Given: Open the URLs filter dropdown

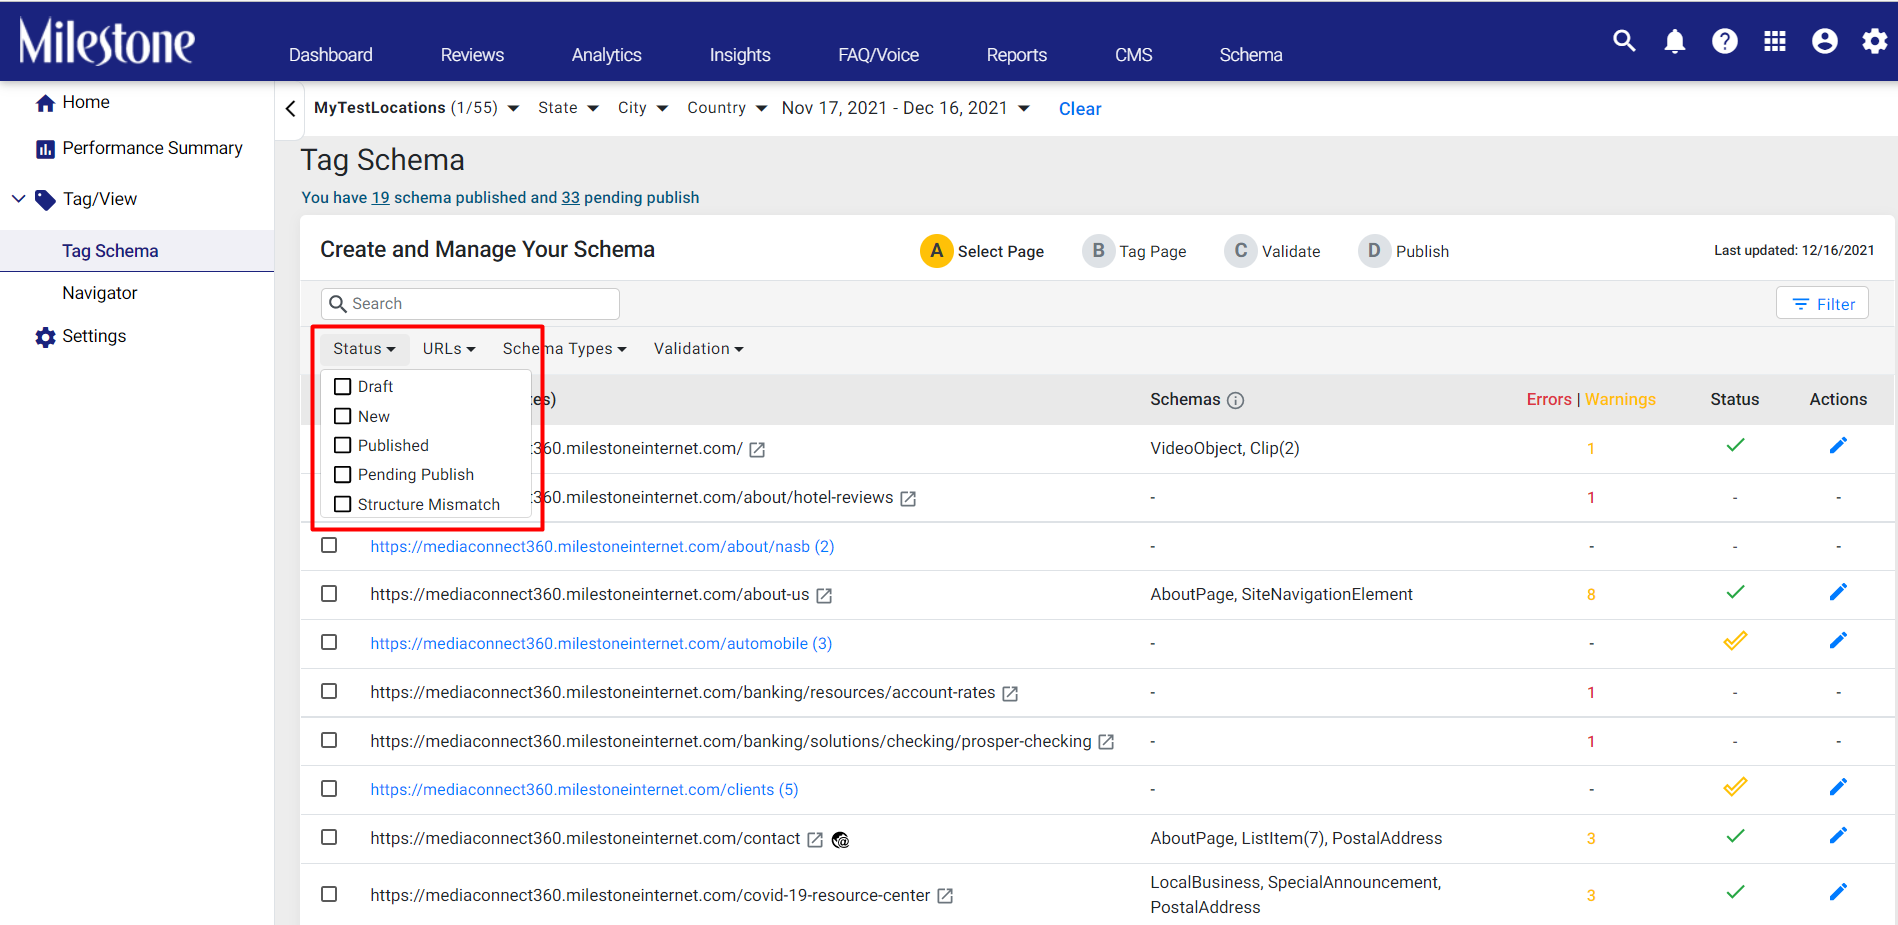Looking at the screenshot, I should pos(449,349).
